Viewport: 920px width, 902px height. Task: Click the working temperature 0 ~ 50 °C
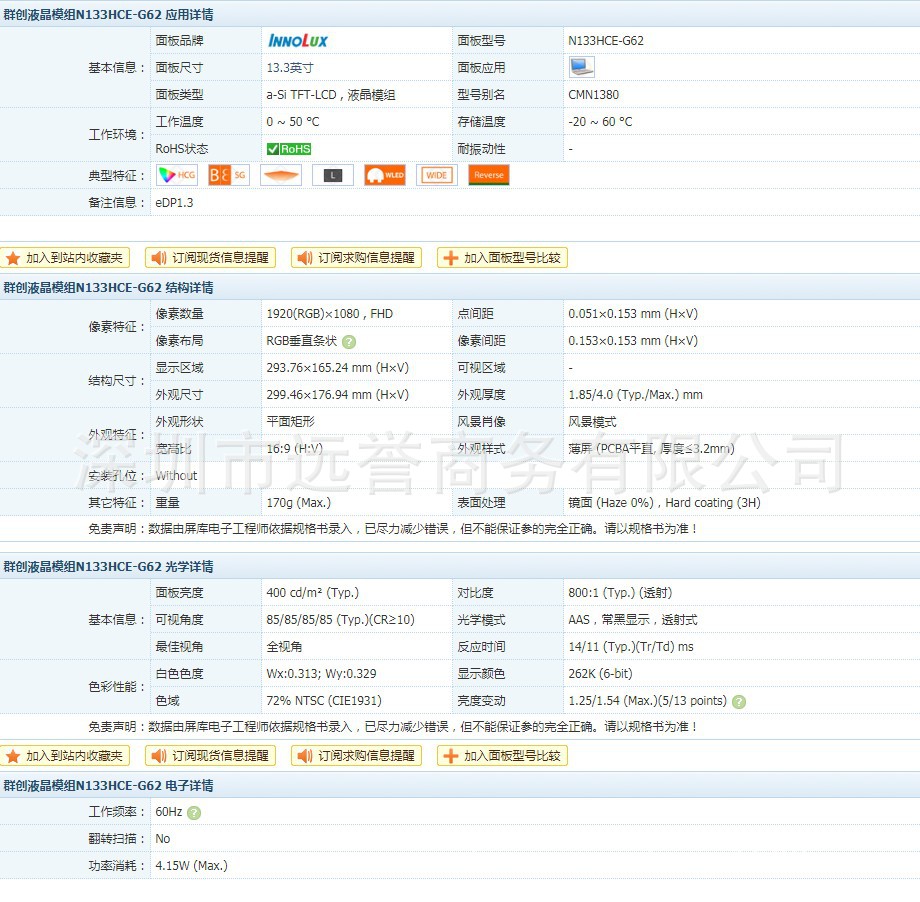point(293,121)
